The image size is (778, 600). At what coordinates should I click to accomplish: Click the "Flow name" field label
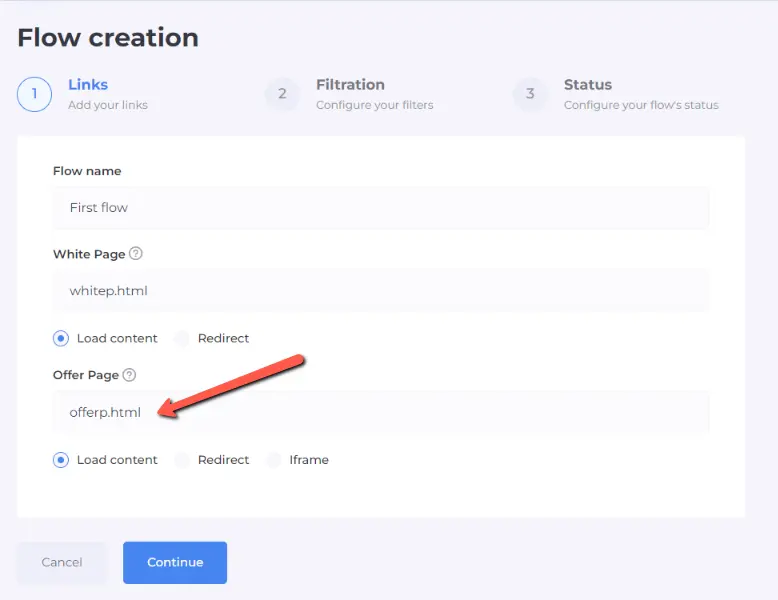point(87,171)
